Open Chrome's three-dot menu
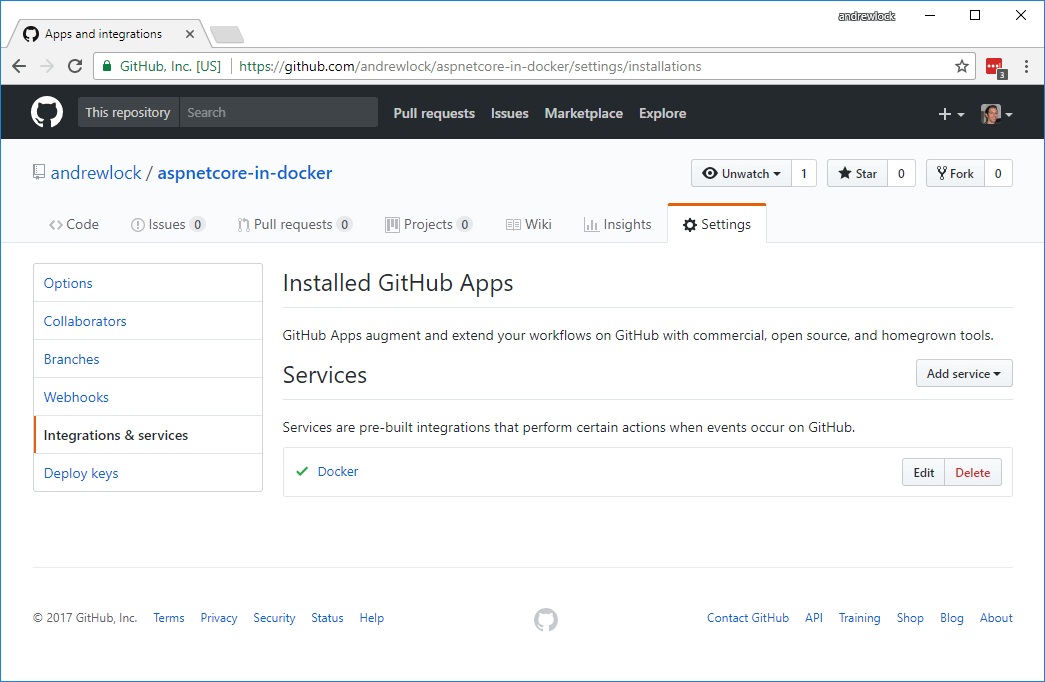Image resolution: width=1045 pixels, height=682 pixels. pyautogui.click(x=1026, y=66)
